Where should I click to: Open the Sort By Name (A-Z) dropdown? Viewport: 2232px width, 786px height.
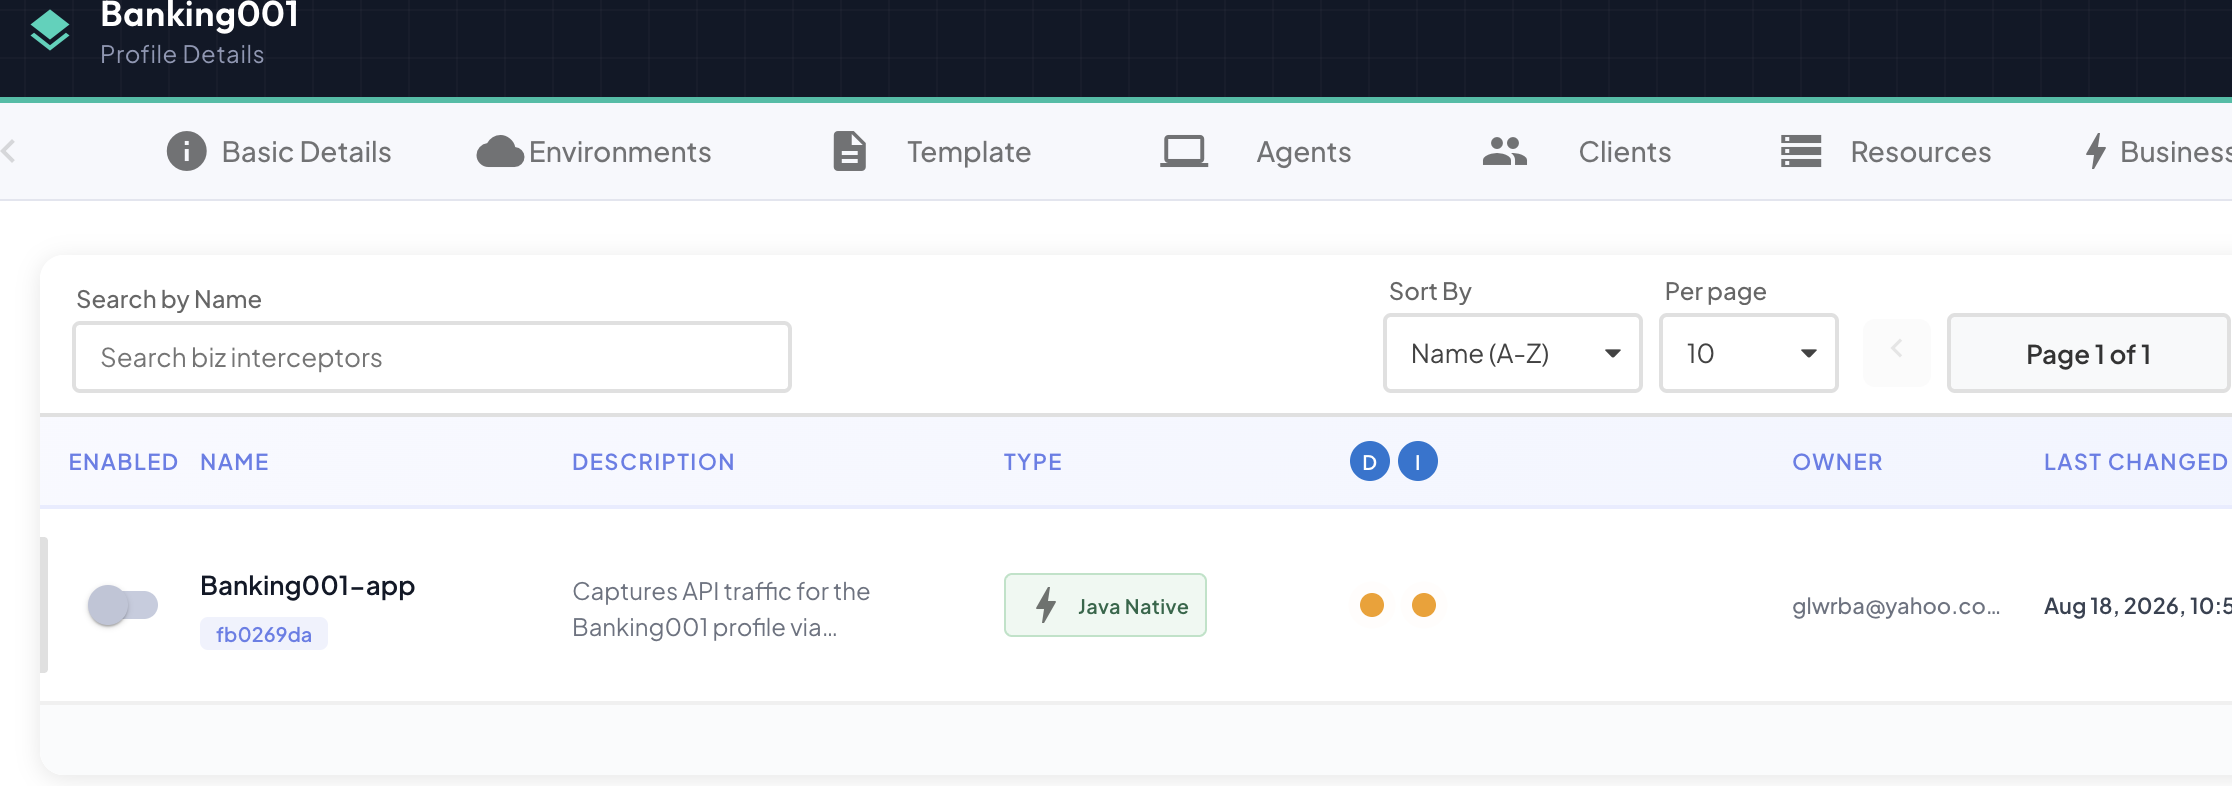(x=1513, y=354)
